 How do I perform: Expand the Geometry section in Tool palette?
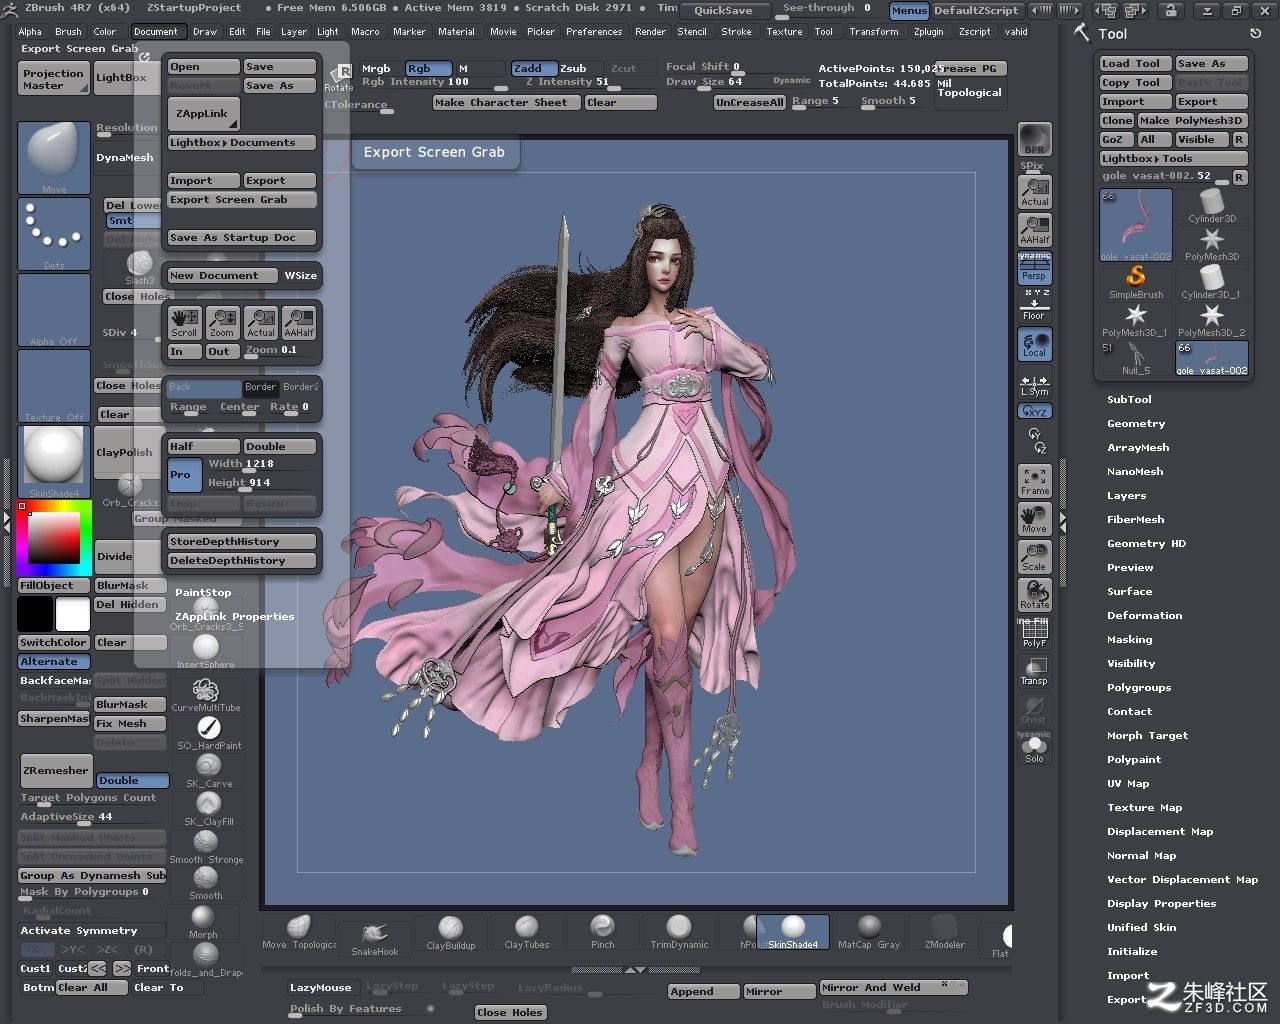click(1136, 423)
